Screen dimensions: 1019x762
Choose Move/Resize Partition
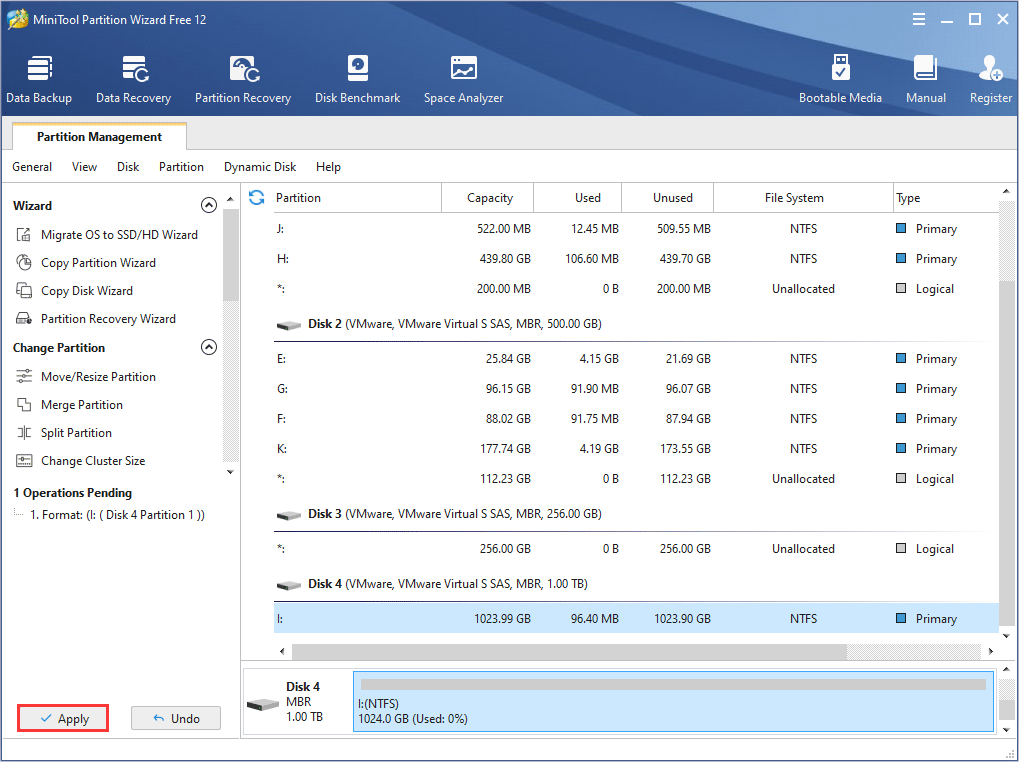tap(85, 377)
